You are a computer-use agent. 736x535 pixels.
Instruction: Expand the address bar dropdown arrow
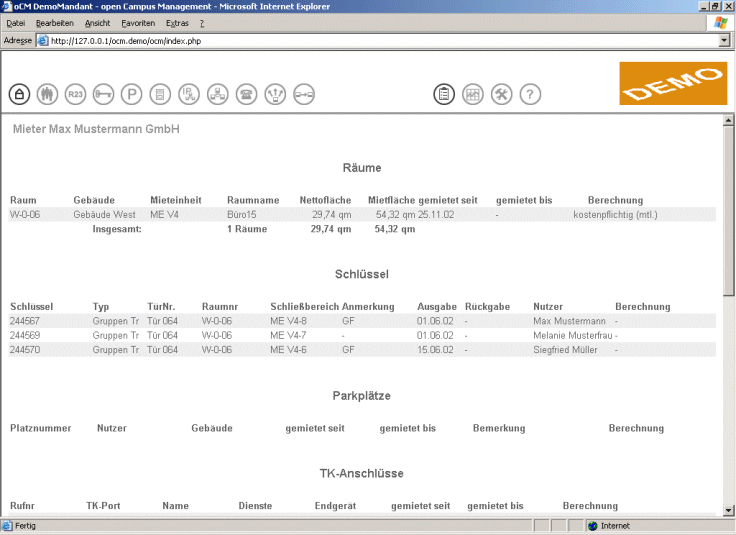pos(725,40)
